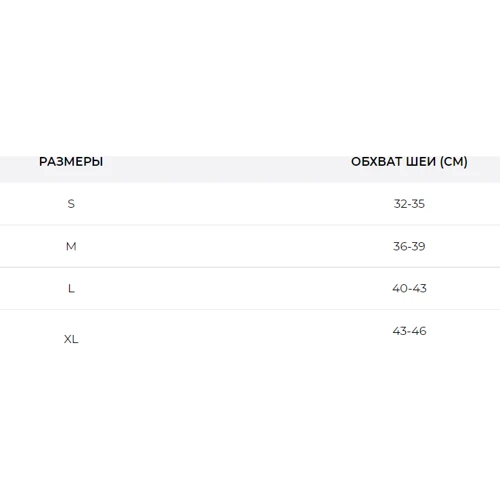This screenshot has width=500, height=500.
Task: Click the 36-39 neck measurement value
Action: point(409,246)
